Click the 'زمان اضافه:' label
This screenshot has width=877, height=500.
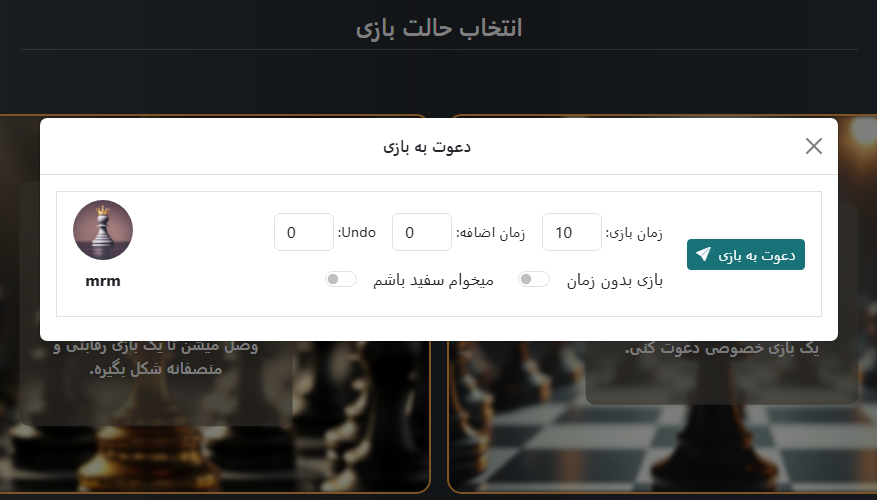490,233
